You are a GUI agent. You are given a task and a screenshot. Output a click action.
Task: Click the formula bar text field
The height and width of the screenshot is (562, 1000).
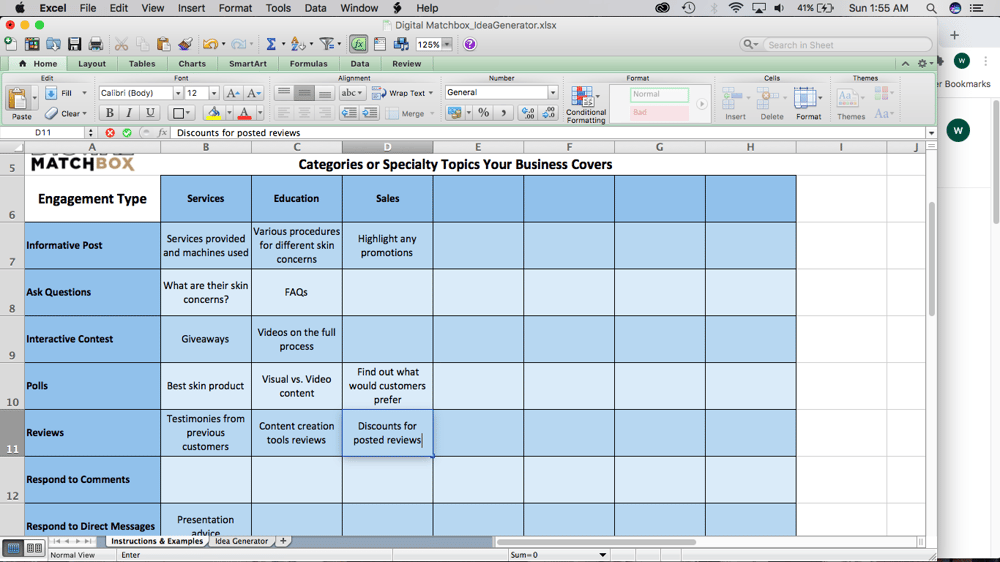pyautogui.click(x=548, y=133)
